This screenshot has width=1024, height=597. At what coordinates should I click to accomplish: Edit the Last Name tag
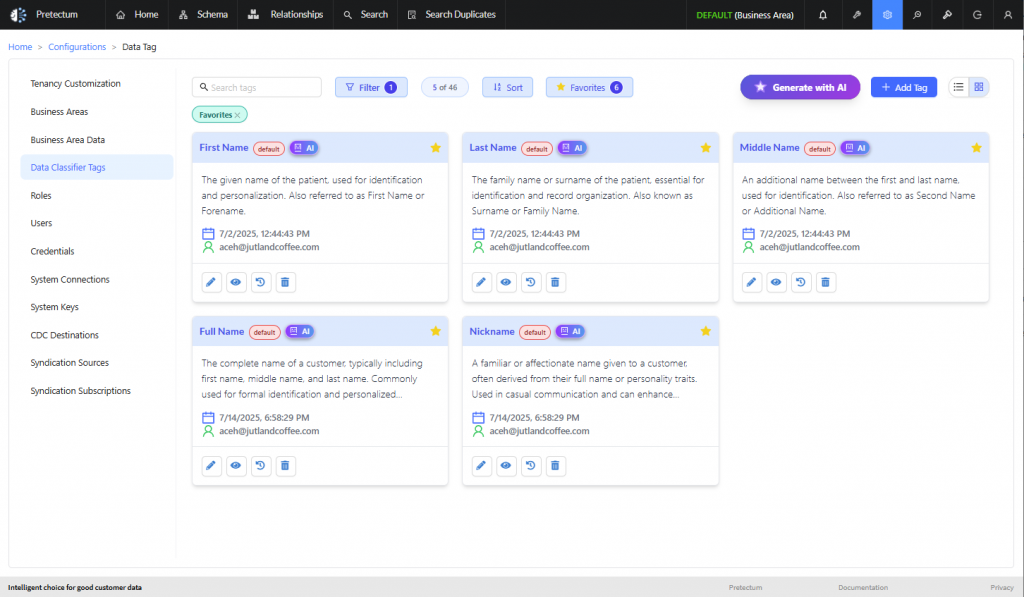click(x=481, y=282)
